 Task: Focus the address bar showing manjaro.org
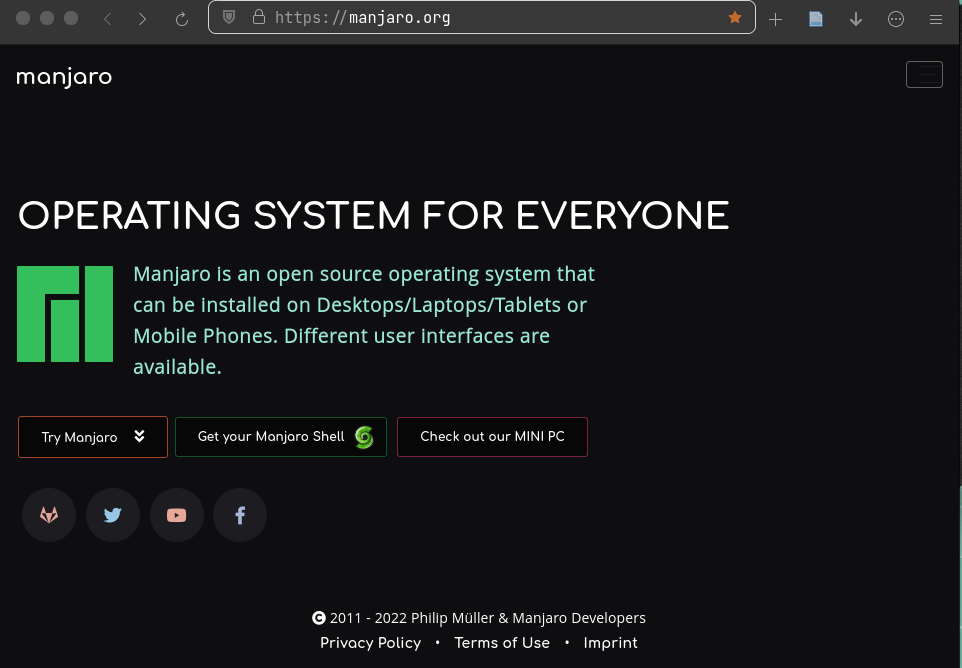(482, 18)
